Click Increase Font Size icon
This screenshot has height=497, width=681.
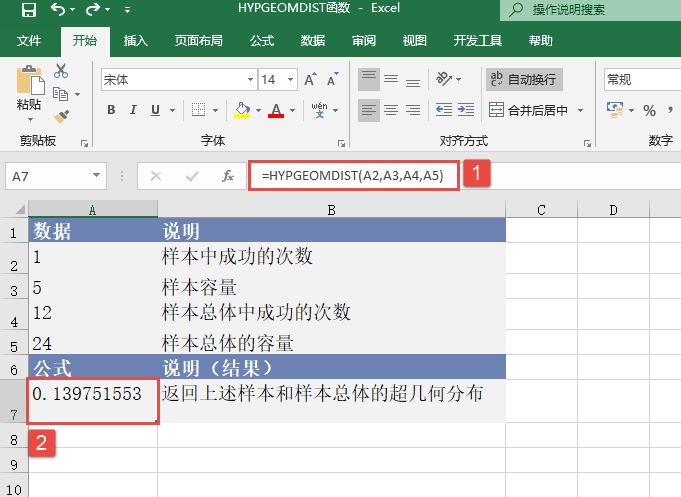[310, 80]
